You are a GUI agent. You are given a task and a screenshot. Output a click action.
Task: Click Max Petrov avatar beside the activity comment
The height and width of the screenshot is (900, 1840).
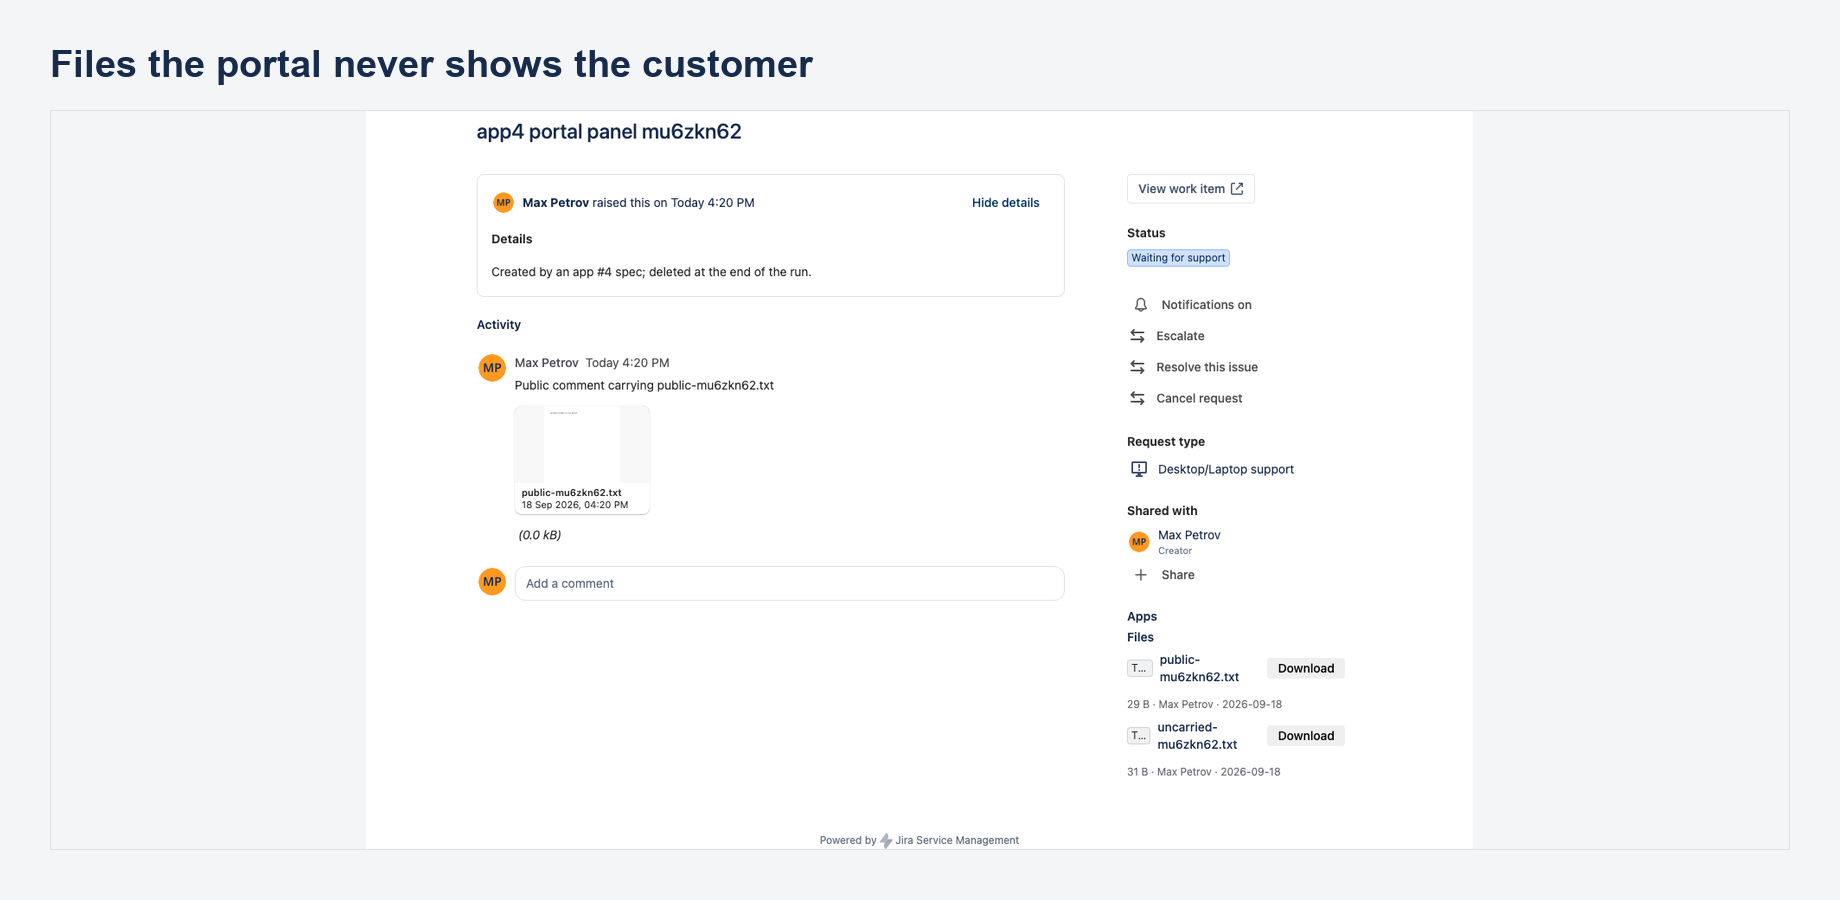pyautogui.click(x=492, y=368)
